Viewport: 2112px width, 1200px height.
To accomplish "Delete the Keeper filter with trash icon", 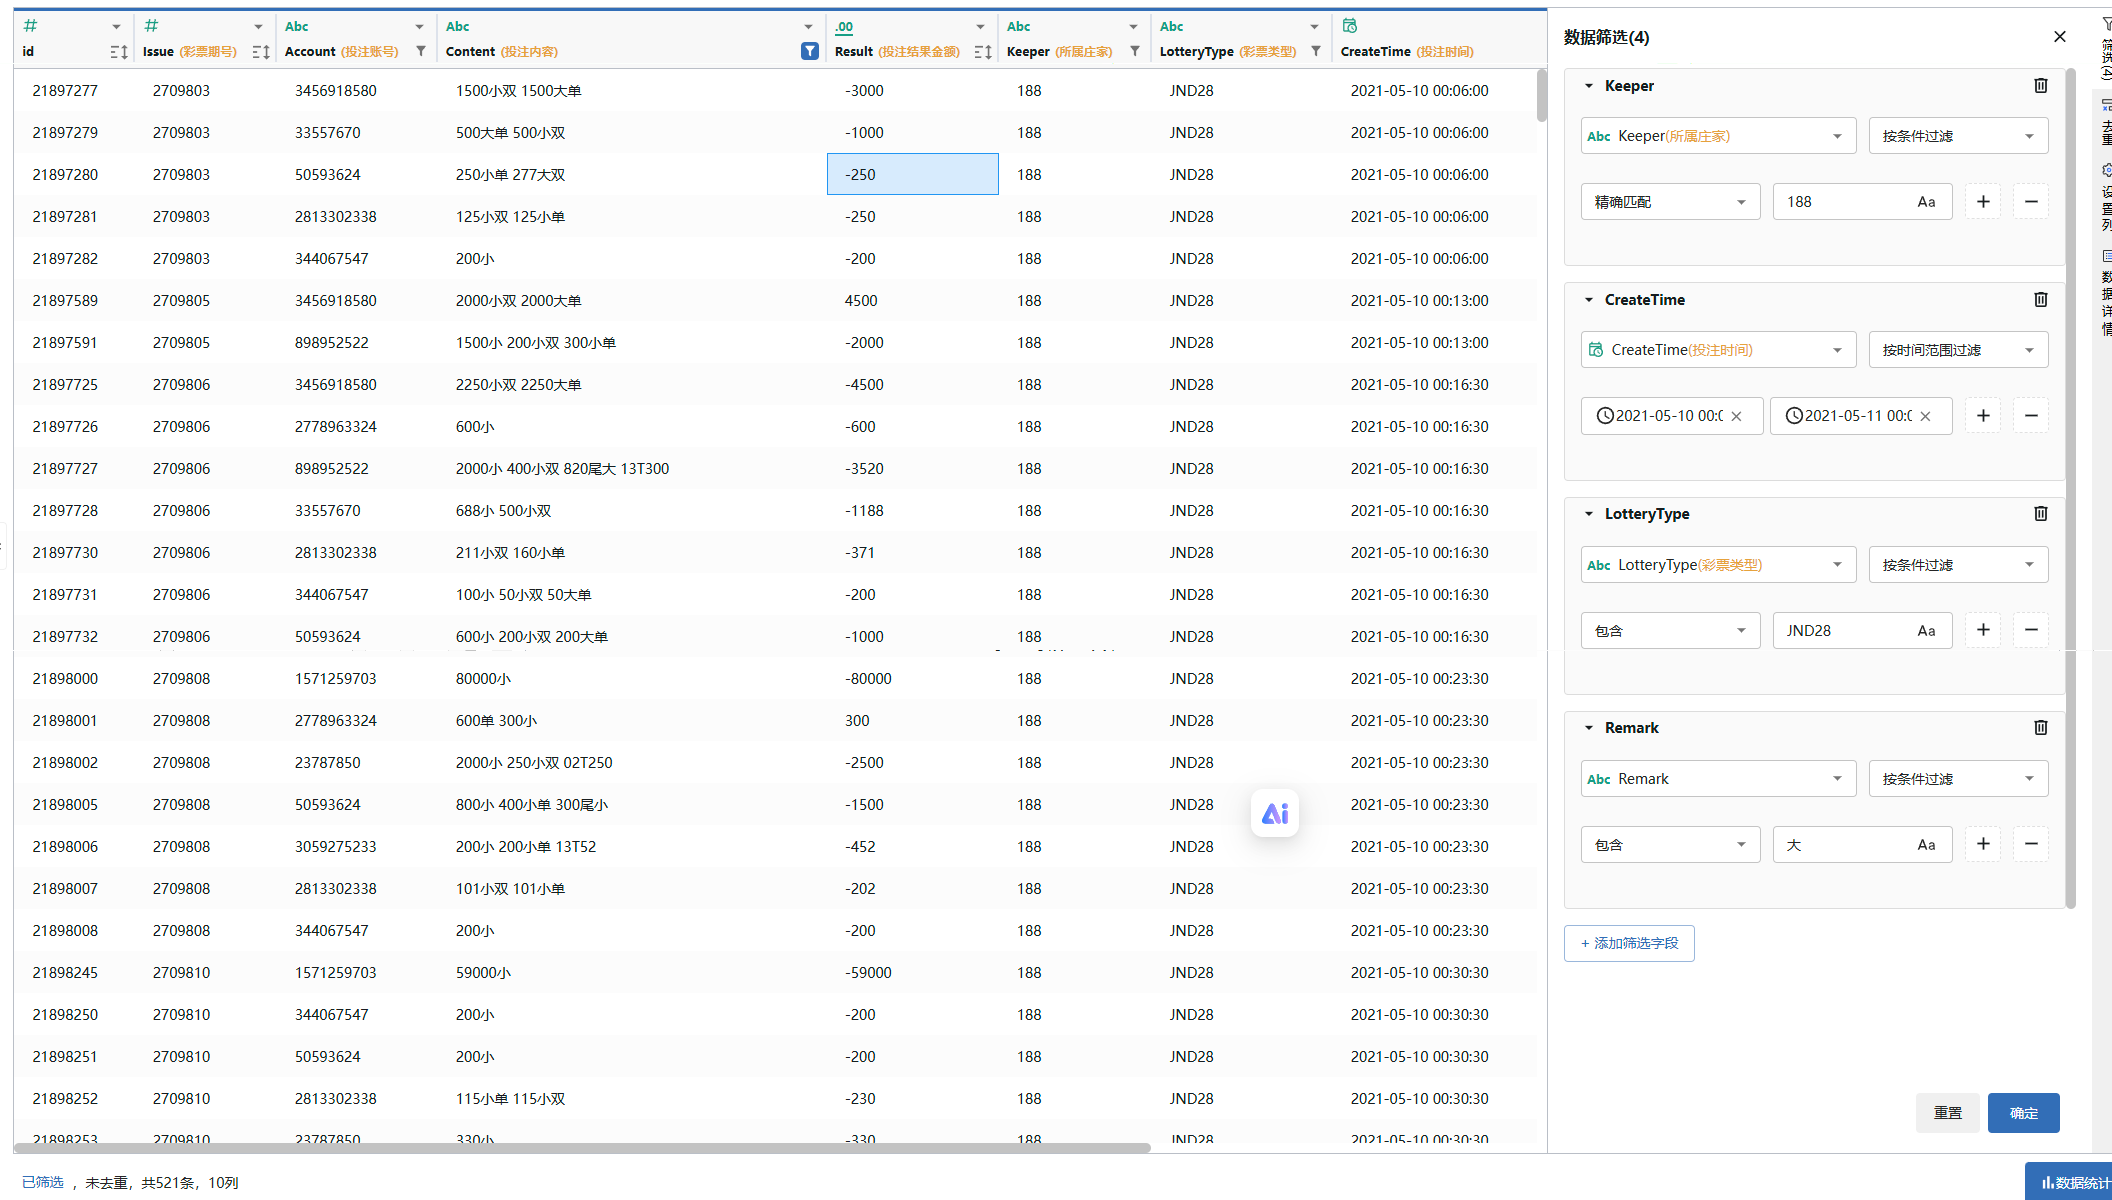I will click(x=2041, y=86).
